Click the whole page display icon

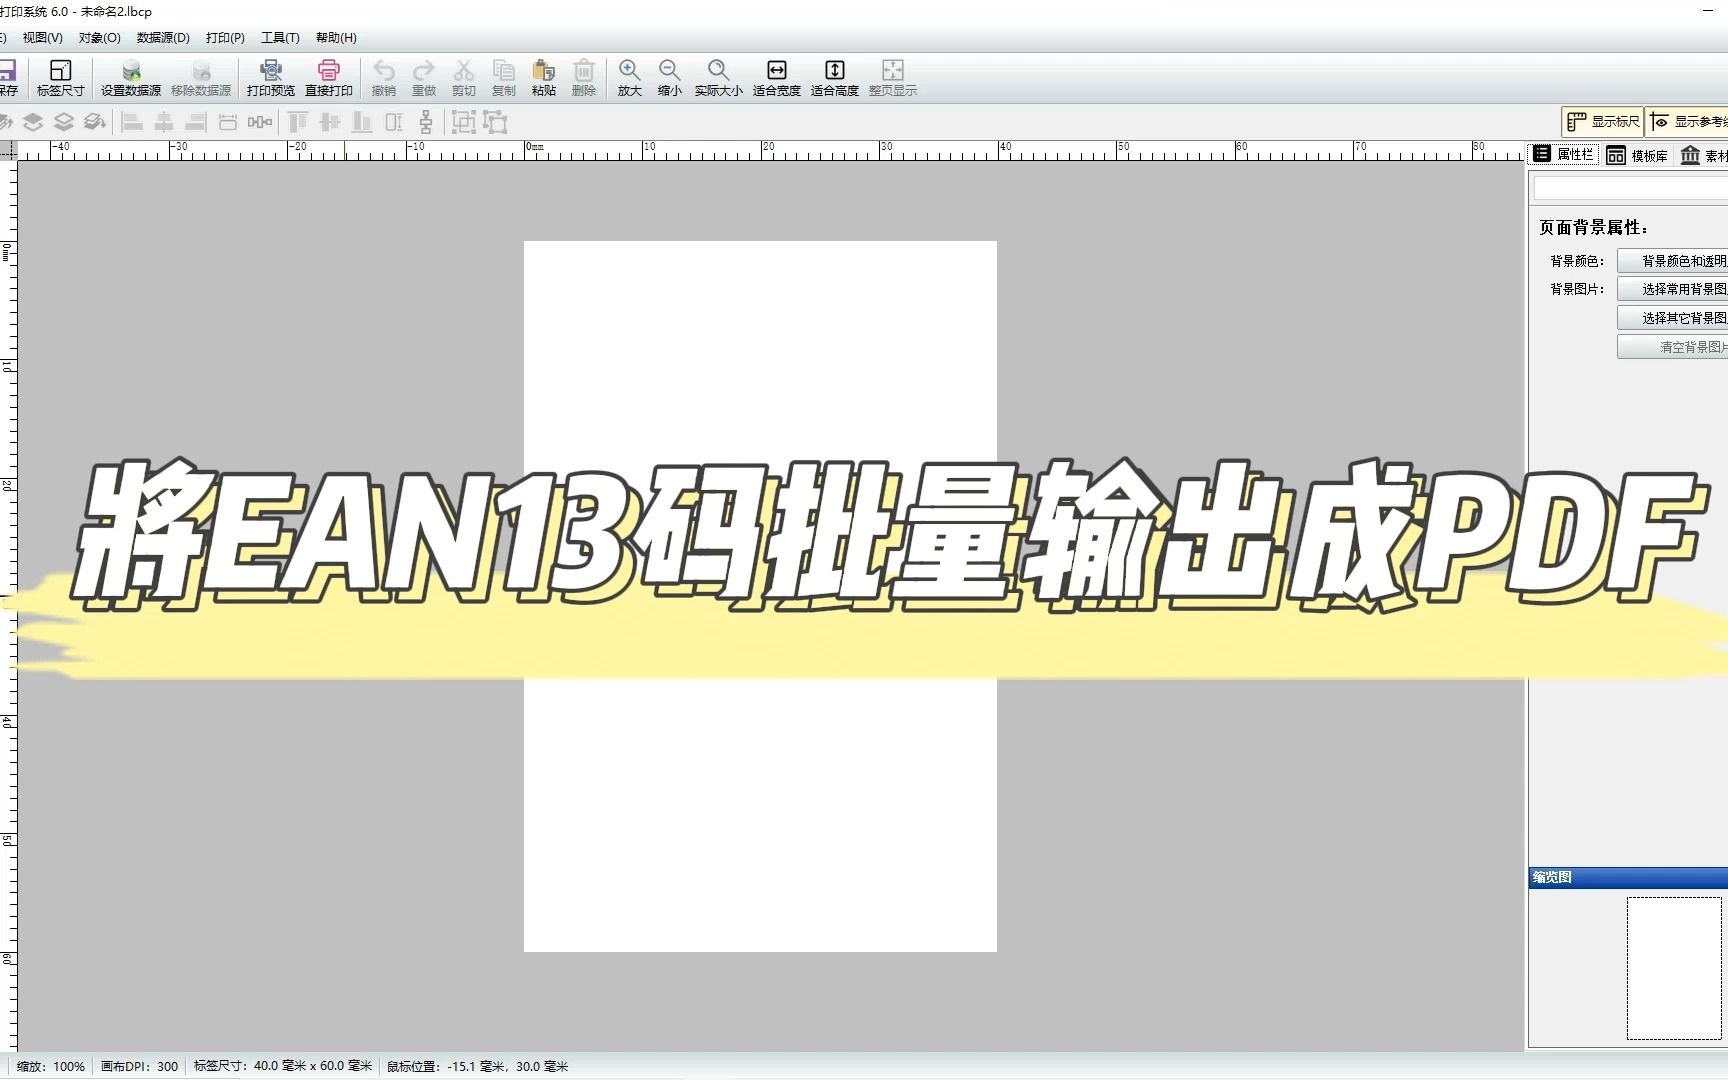893,77
